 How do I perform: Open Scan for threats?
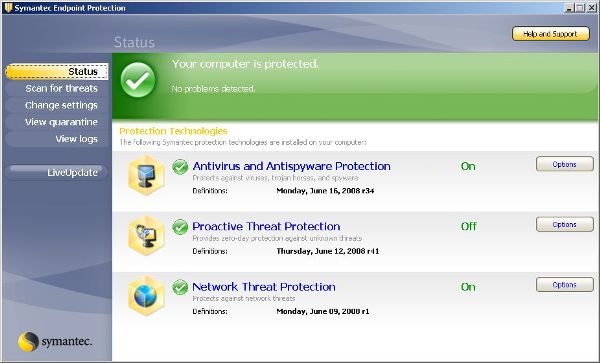point(57,88)
